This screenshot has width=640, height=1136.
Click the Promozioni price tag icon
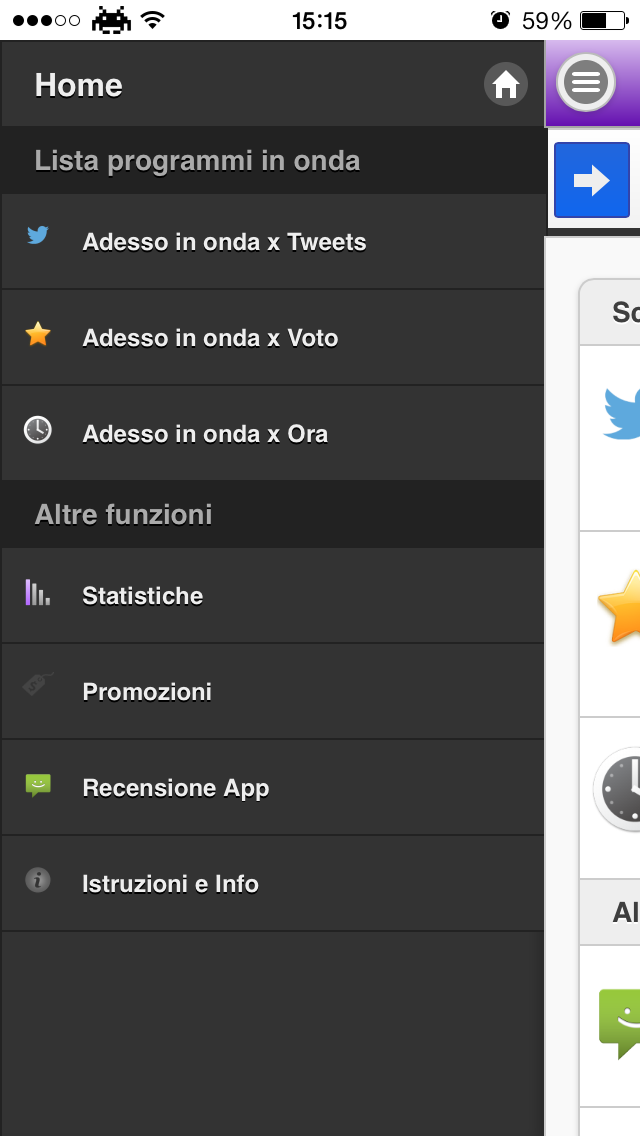pyautogui.click(x=38, y=685)
